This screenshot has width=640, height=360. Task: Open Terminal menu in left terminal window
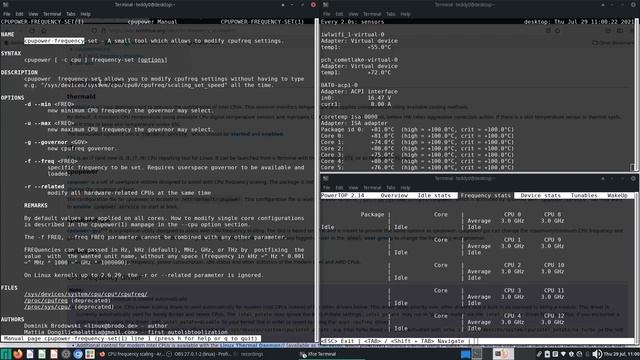click(52, 14)
